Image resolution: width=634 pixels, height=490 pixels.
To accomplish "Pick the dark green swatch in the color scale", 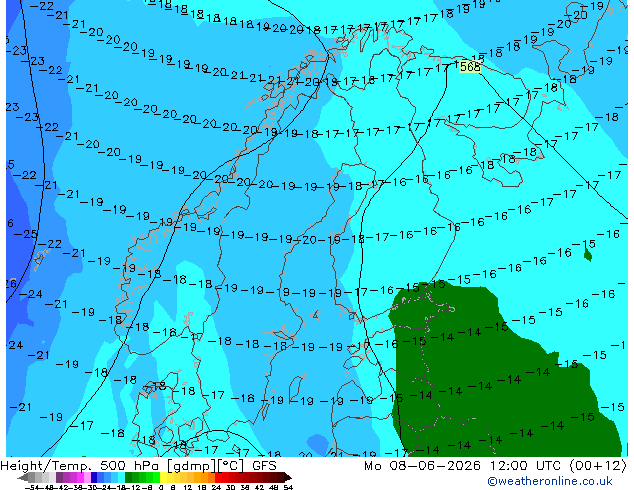I will [x=128, y=477].
